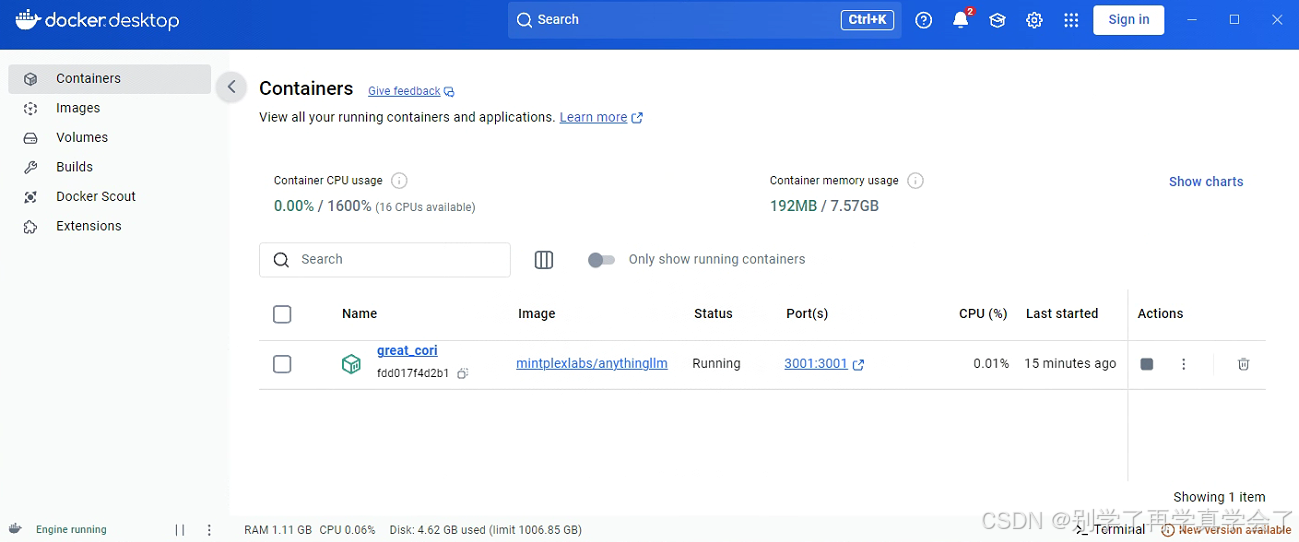Open Docker Scout in sidebar
1299x542 pixels.
(x=109, y=196)
